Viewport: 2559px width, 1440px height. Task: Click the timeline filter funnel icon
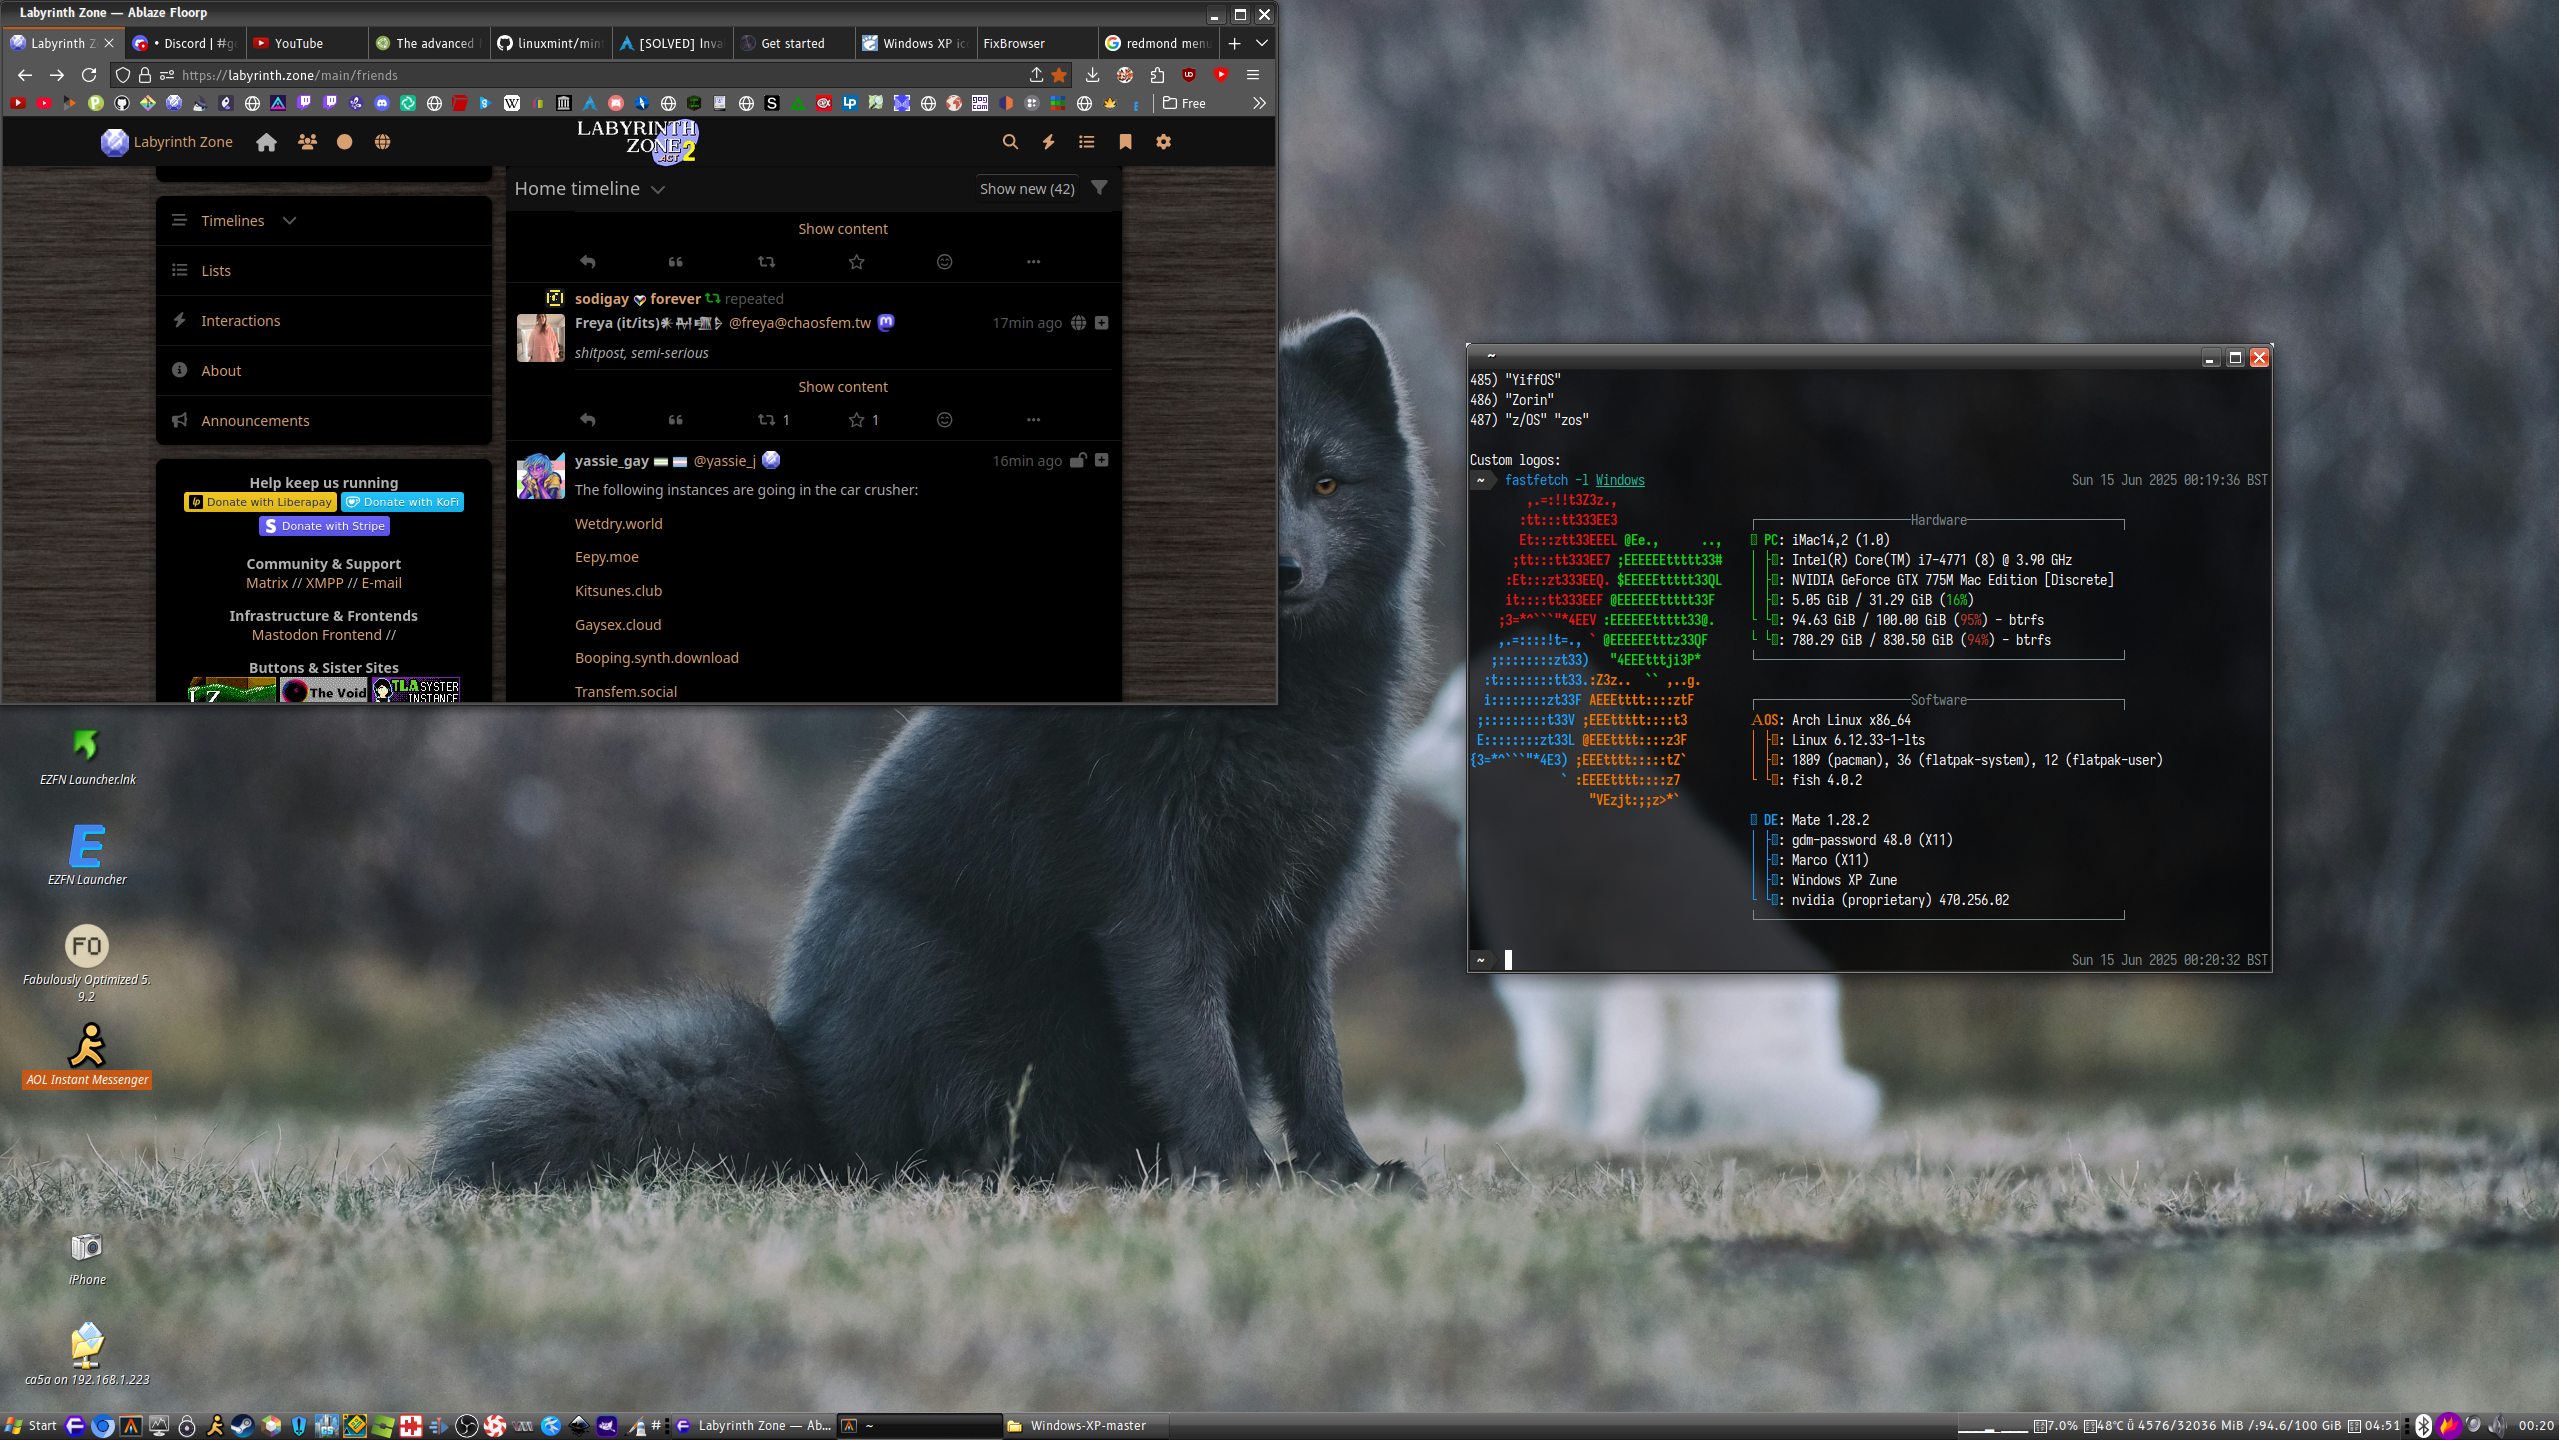[1099, 188]
